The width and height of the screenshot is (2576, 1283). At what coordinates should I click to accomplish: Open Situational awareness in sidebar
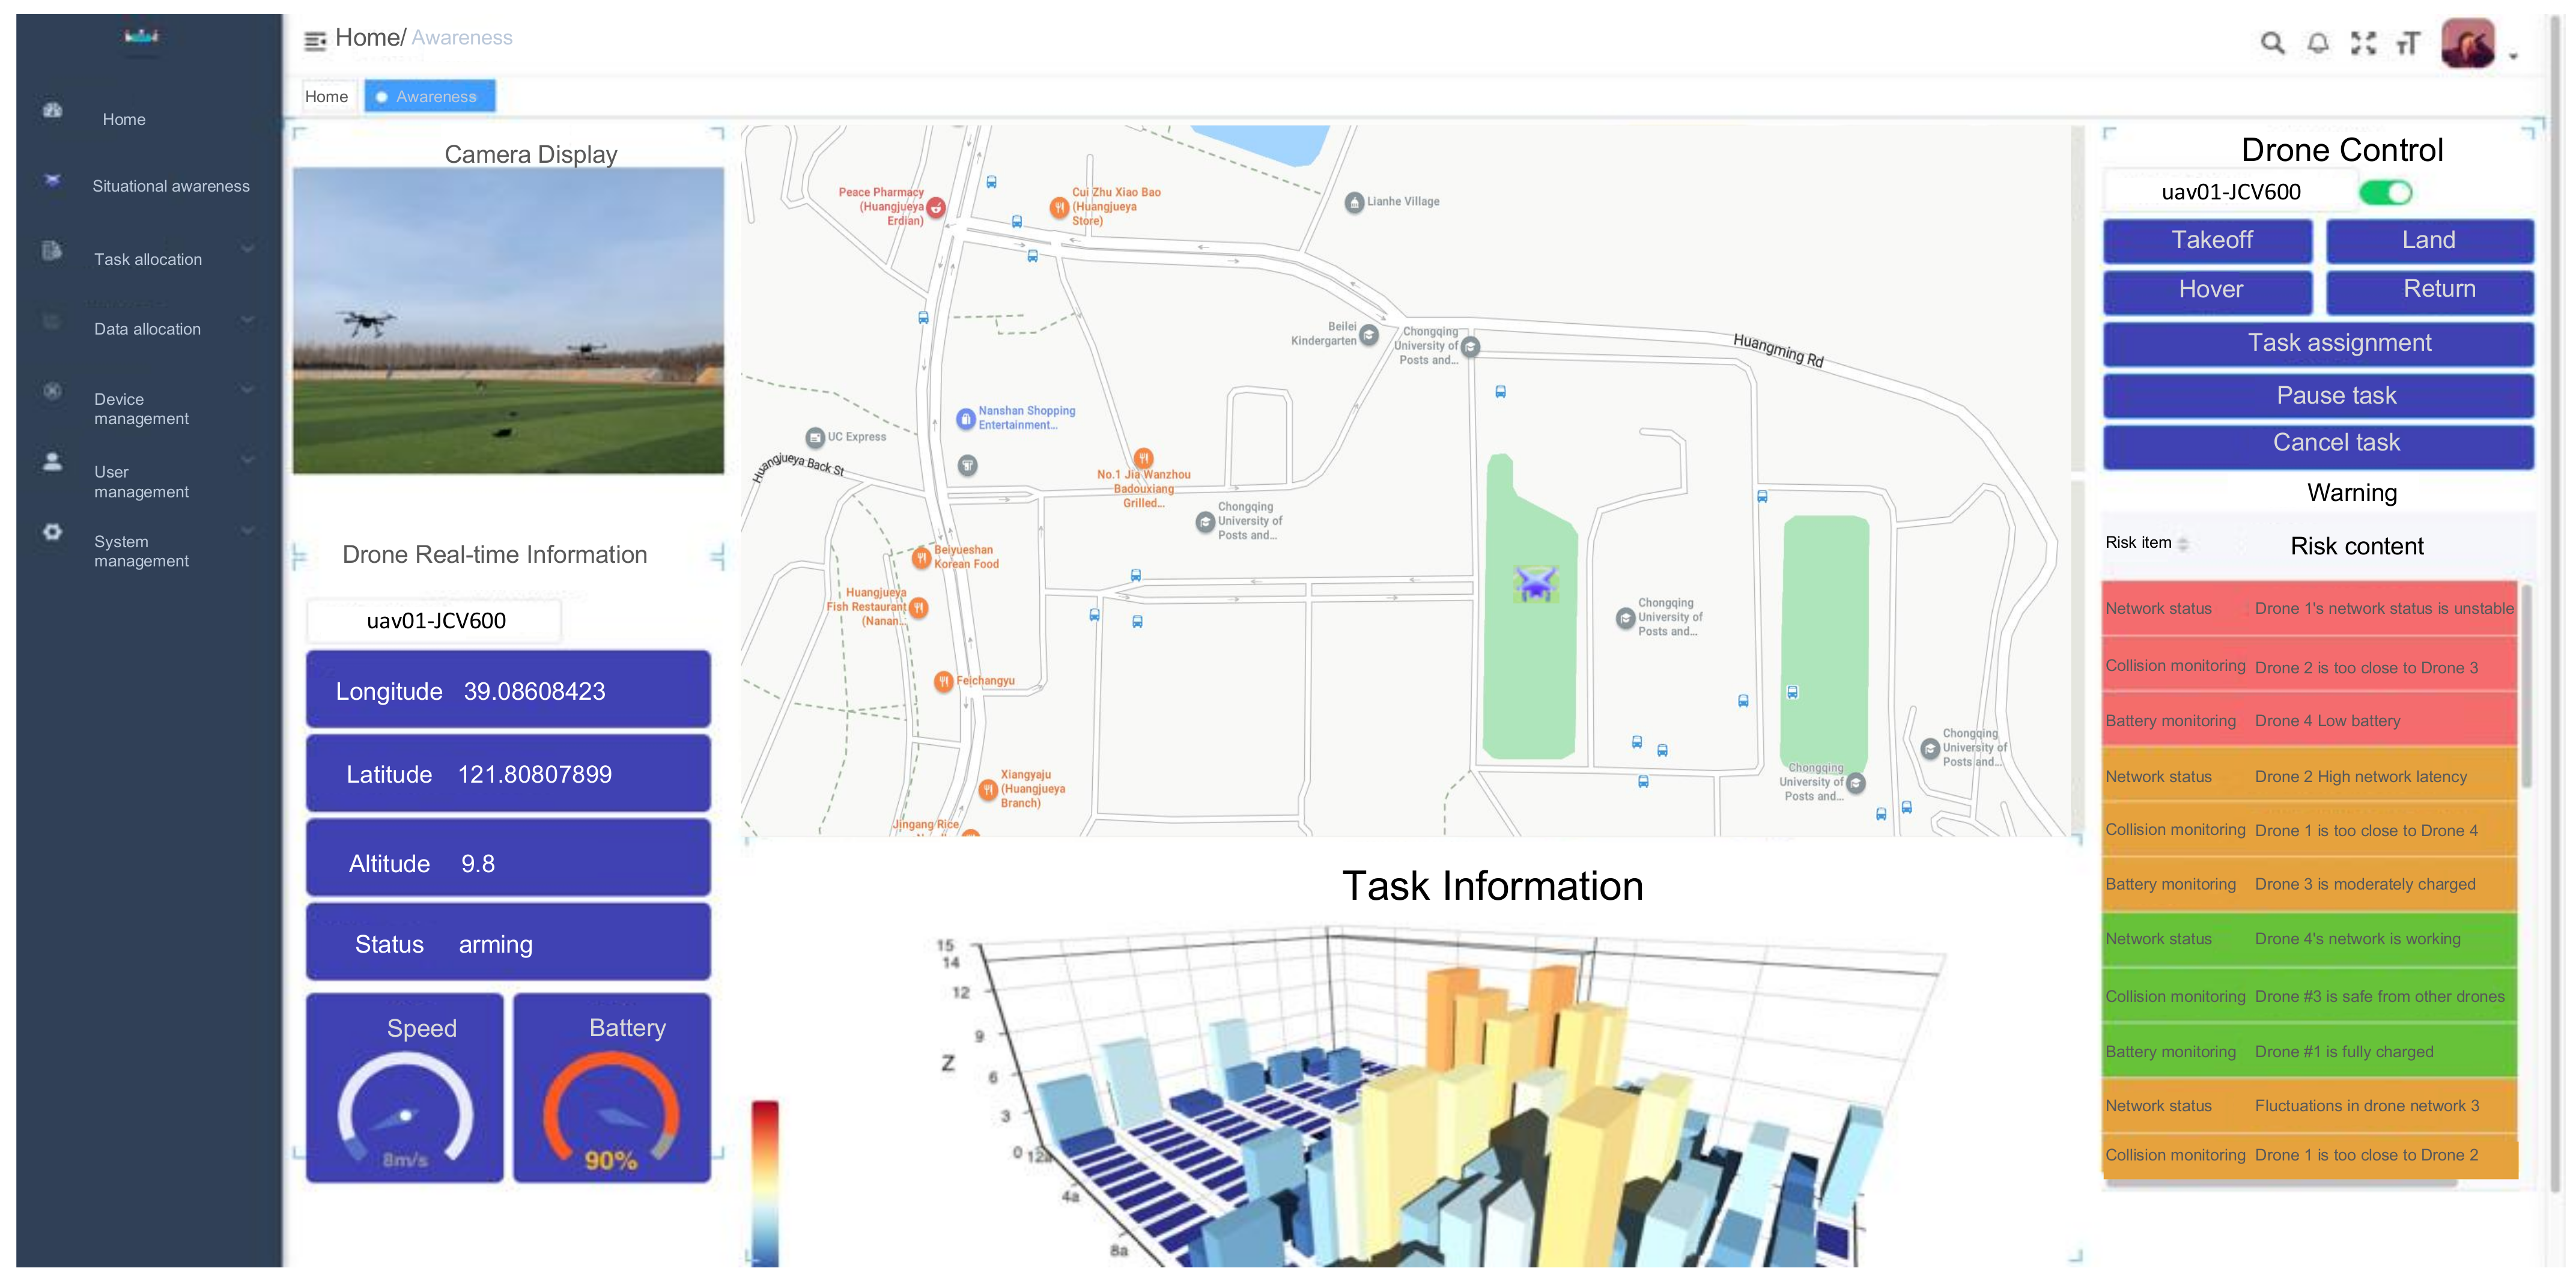pos(170,186)
